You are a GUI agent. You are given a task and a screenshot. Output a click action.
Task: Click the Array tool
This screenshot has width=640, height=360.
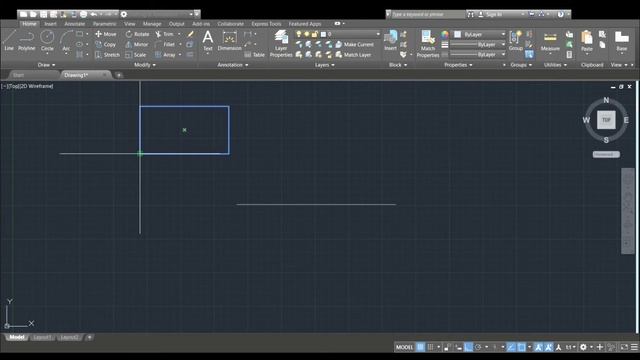(x=165, y=55)
